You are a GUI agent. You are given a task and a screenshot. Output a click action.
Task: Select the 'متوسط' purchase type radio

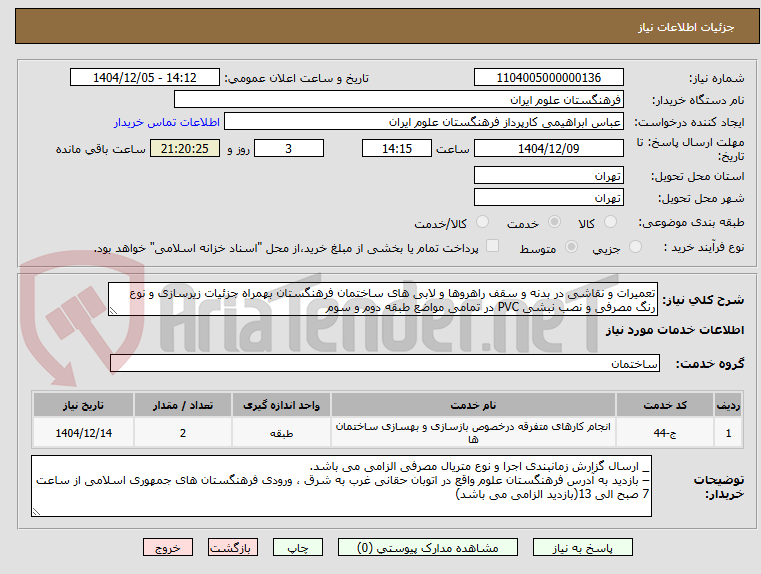[572, 247]
